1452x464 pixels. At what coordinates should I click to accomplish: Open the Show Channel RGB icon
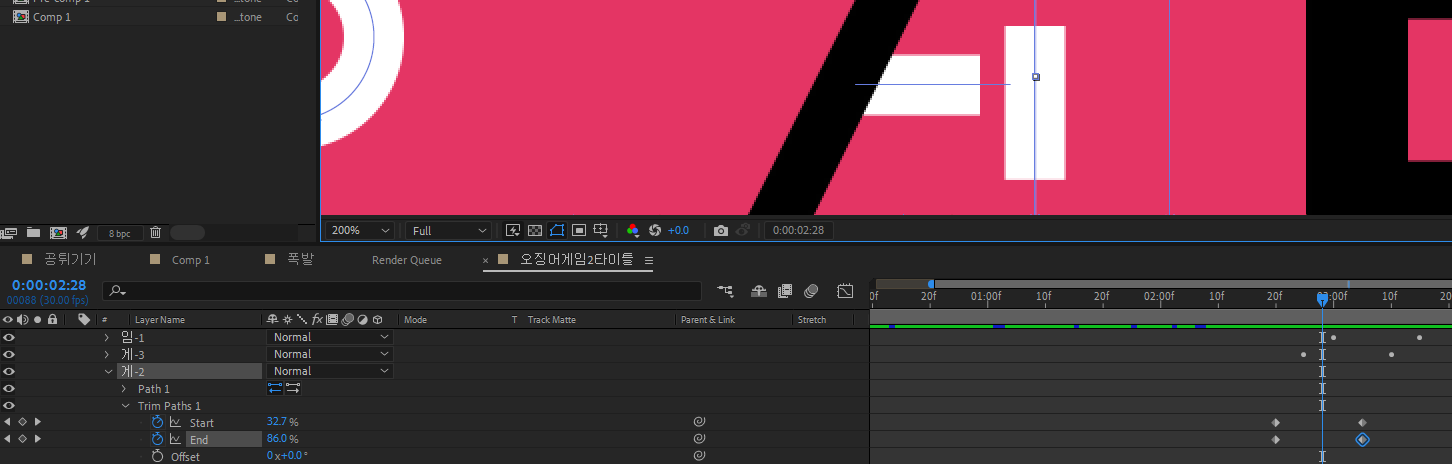click(632, 230)
